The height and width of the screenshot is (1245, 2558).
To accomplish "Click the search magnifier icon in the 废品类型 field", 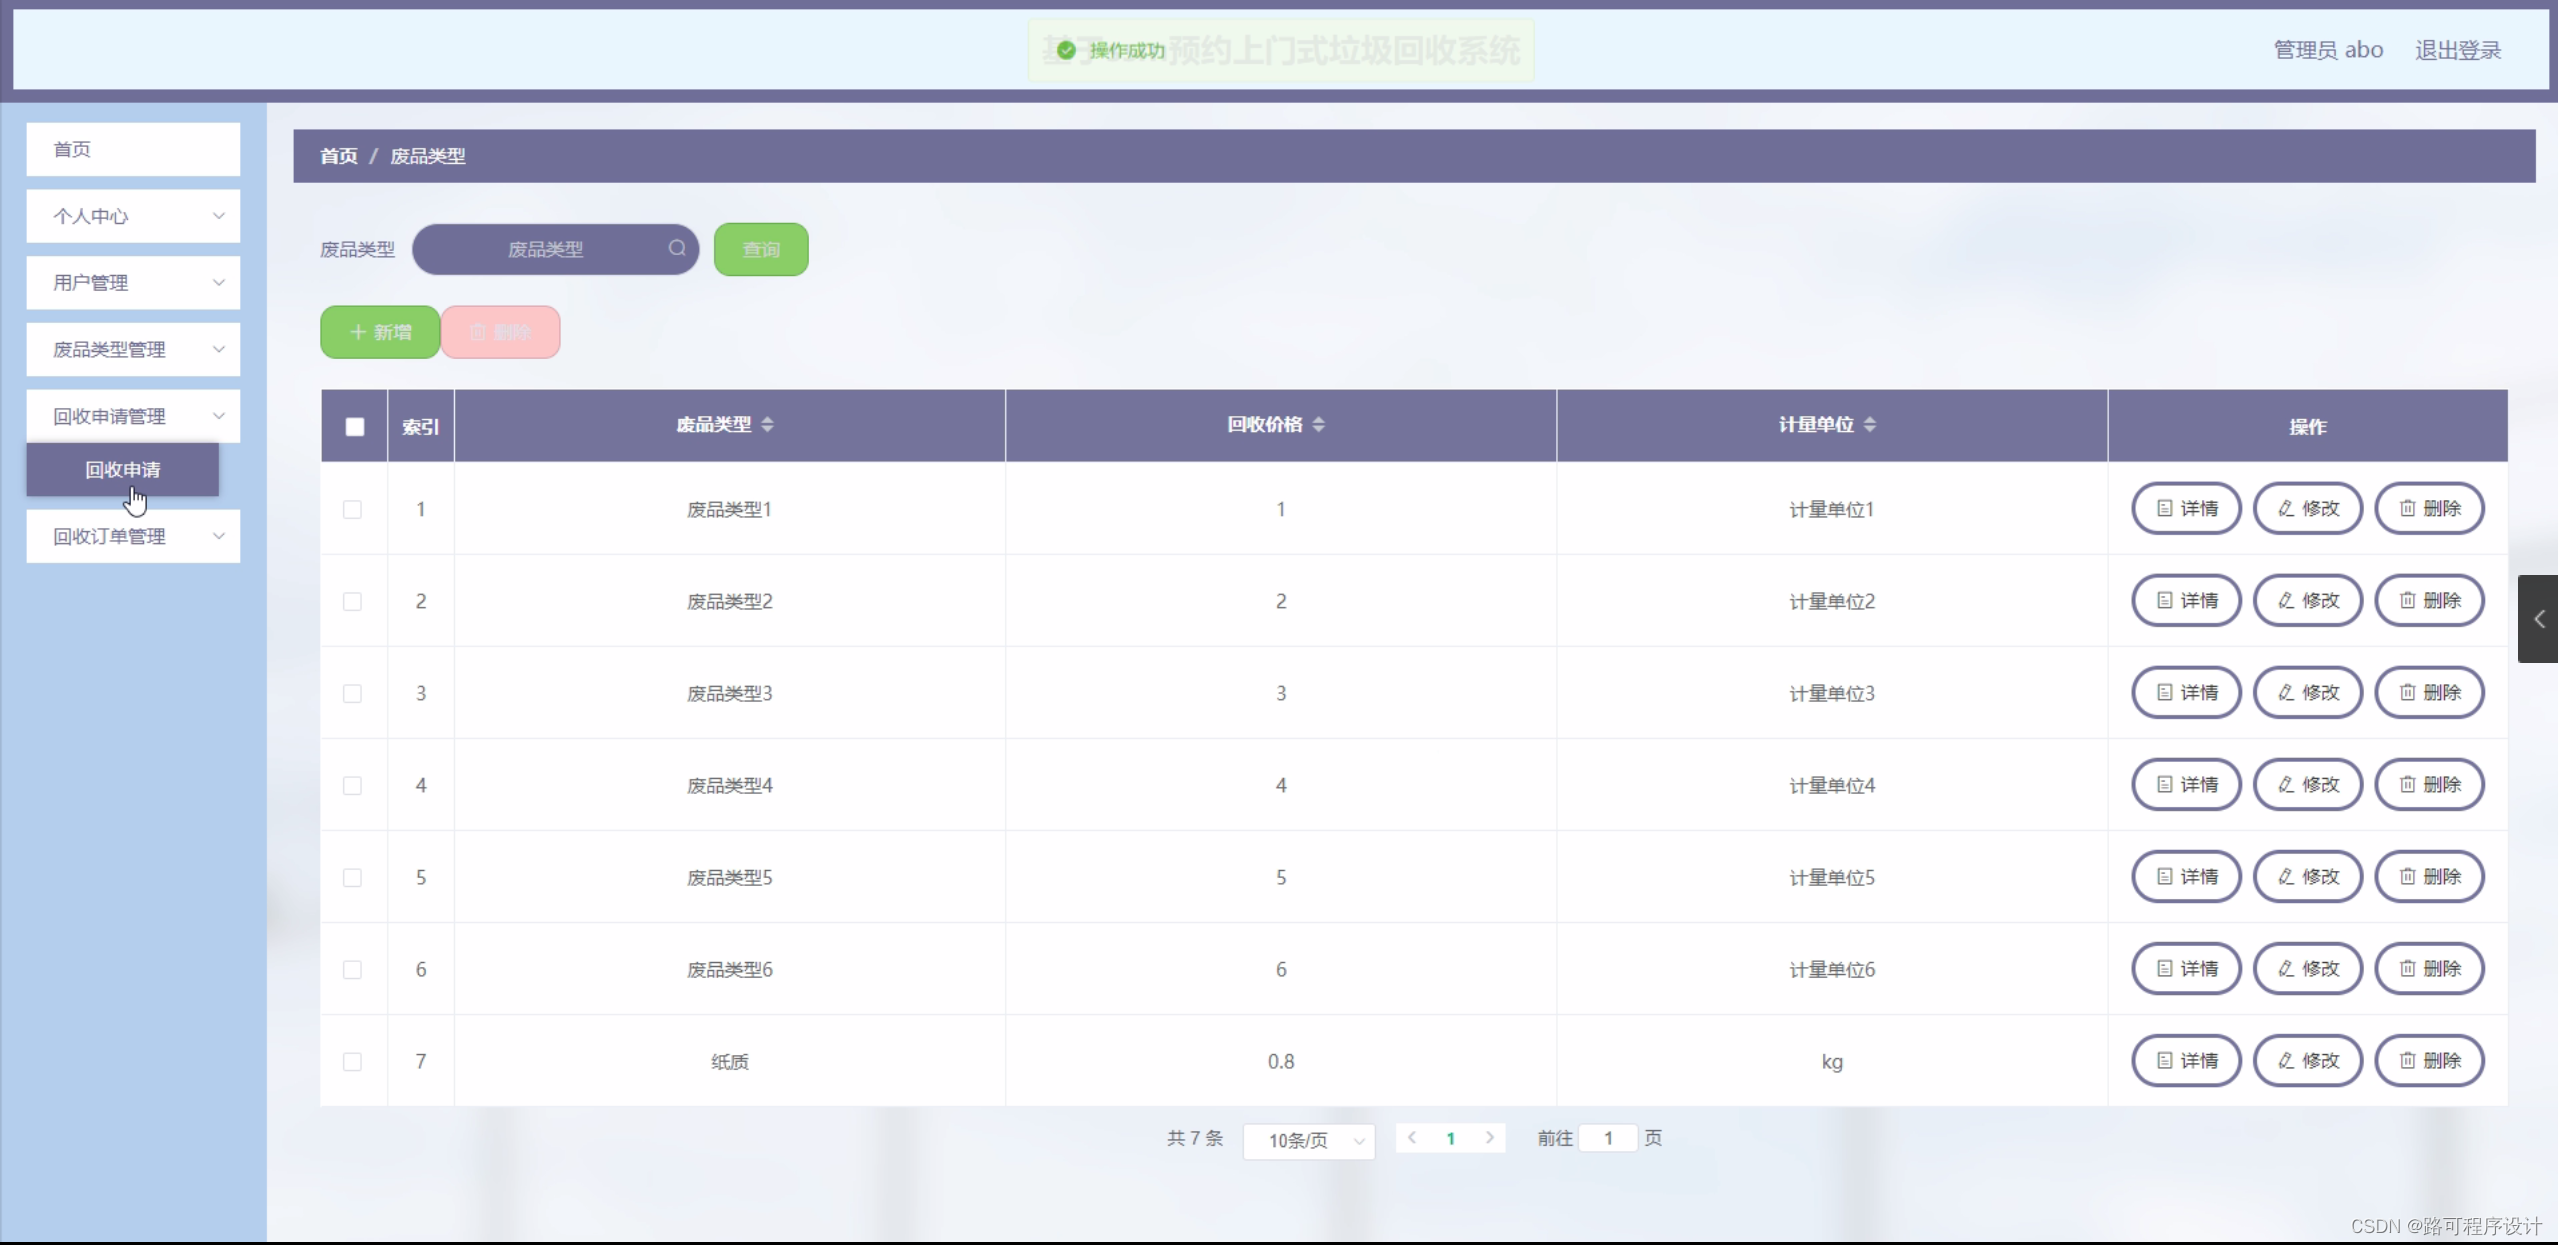I will (x=677, y=248).
